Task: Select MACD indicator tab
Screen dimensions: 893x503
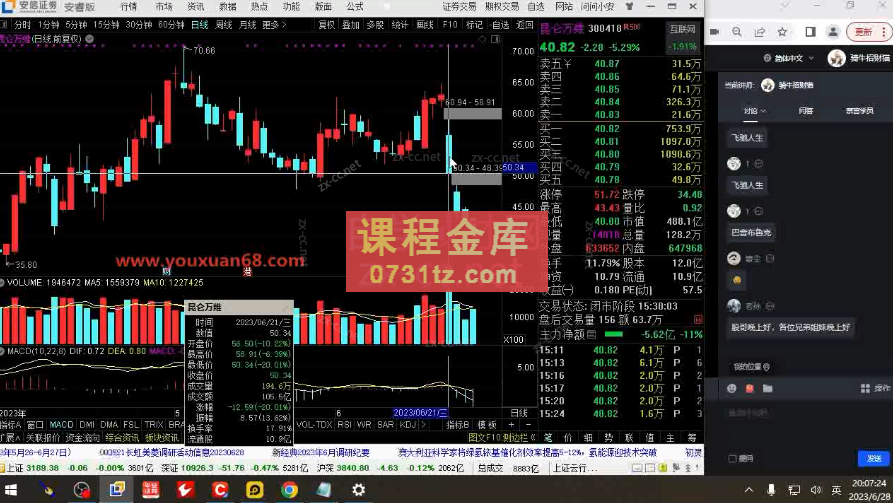Action: pos(61,425)
